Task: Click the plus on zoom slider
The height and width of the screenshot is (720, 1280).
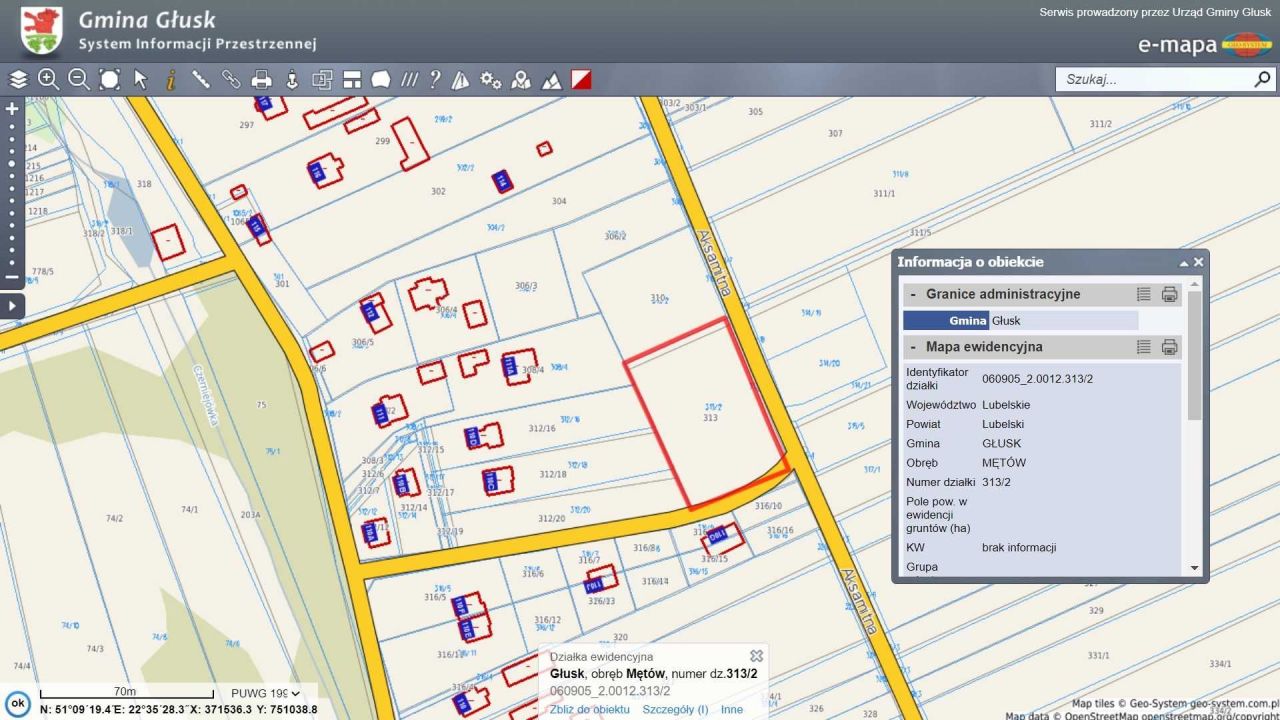Action: point(12,109)
